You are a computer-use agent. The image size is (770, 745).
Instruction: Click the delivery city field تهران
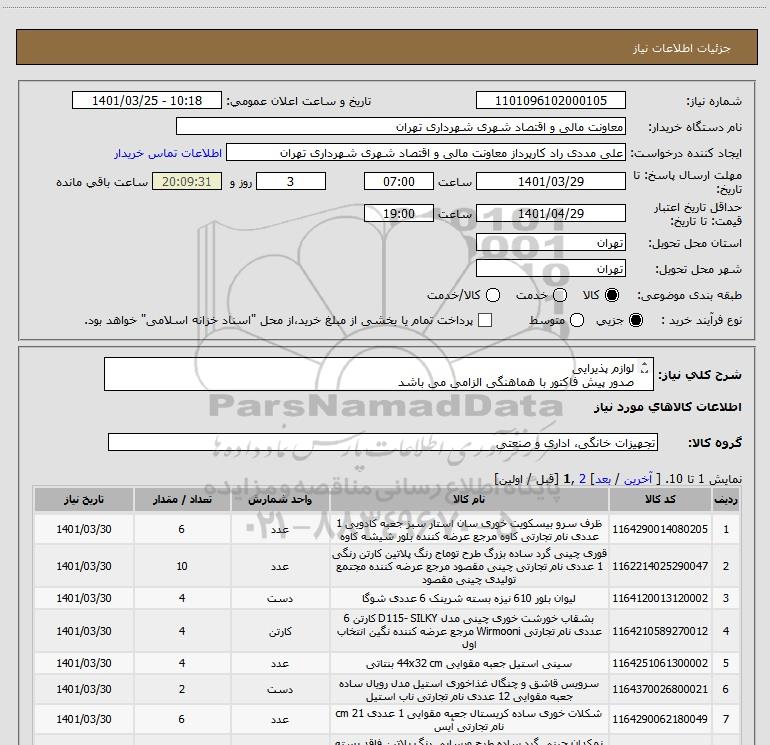click(x=550, y=269)
